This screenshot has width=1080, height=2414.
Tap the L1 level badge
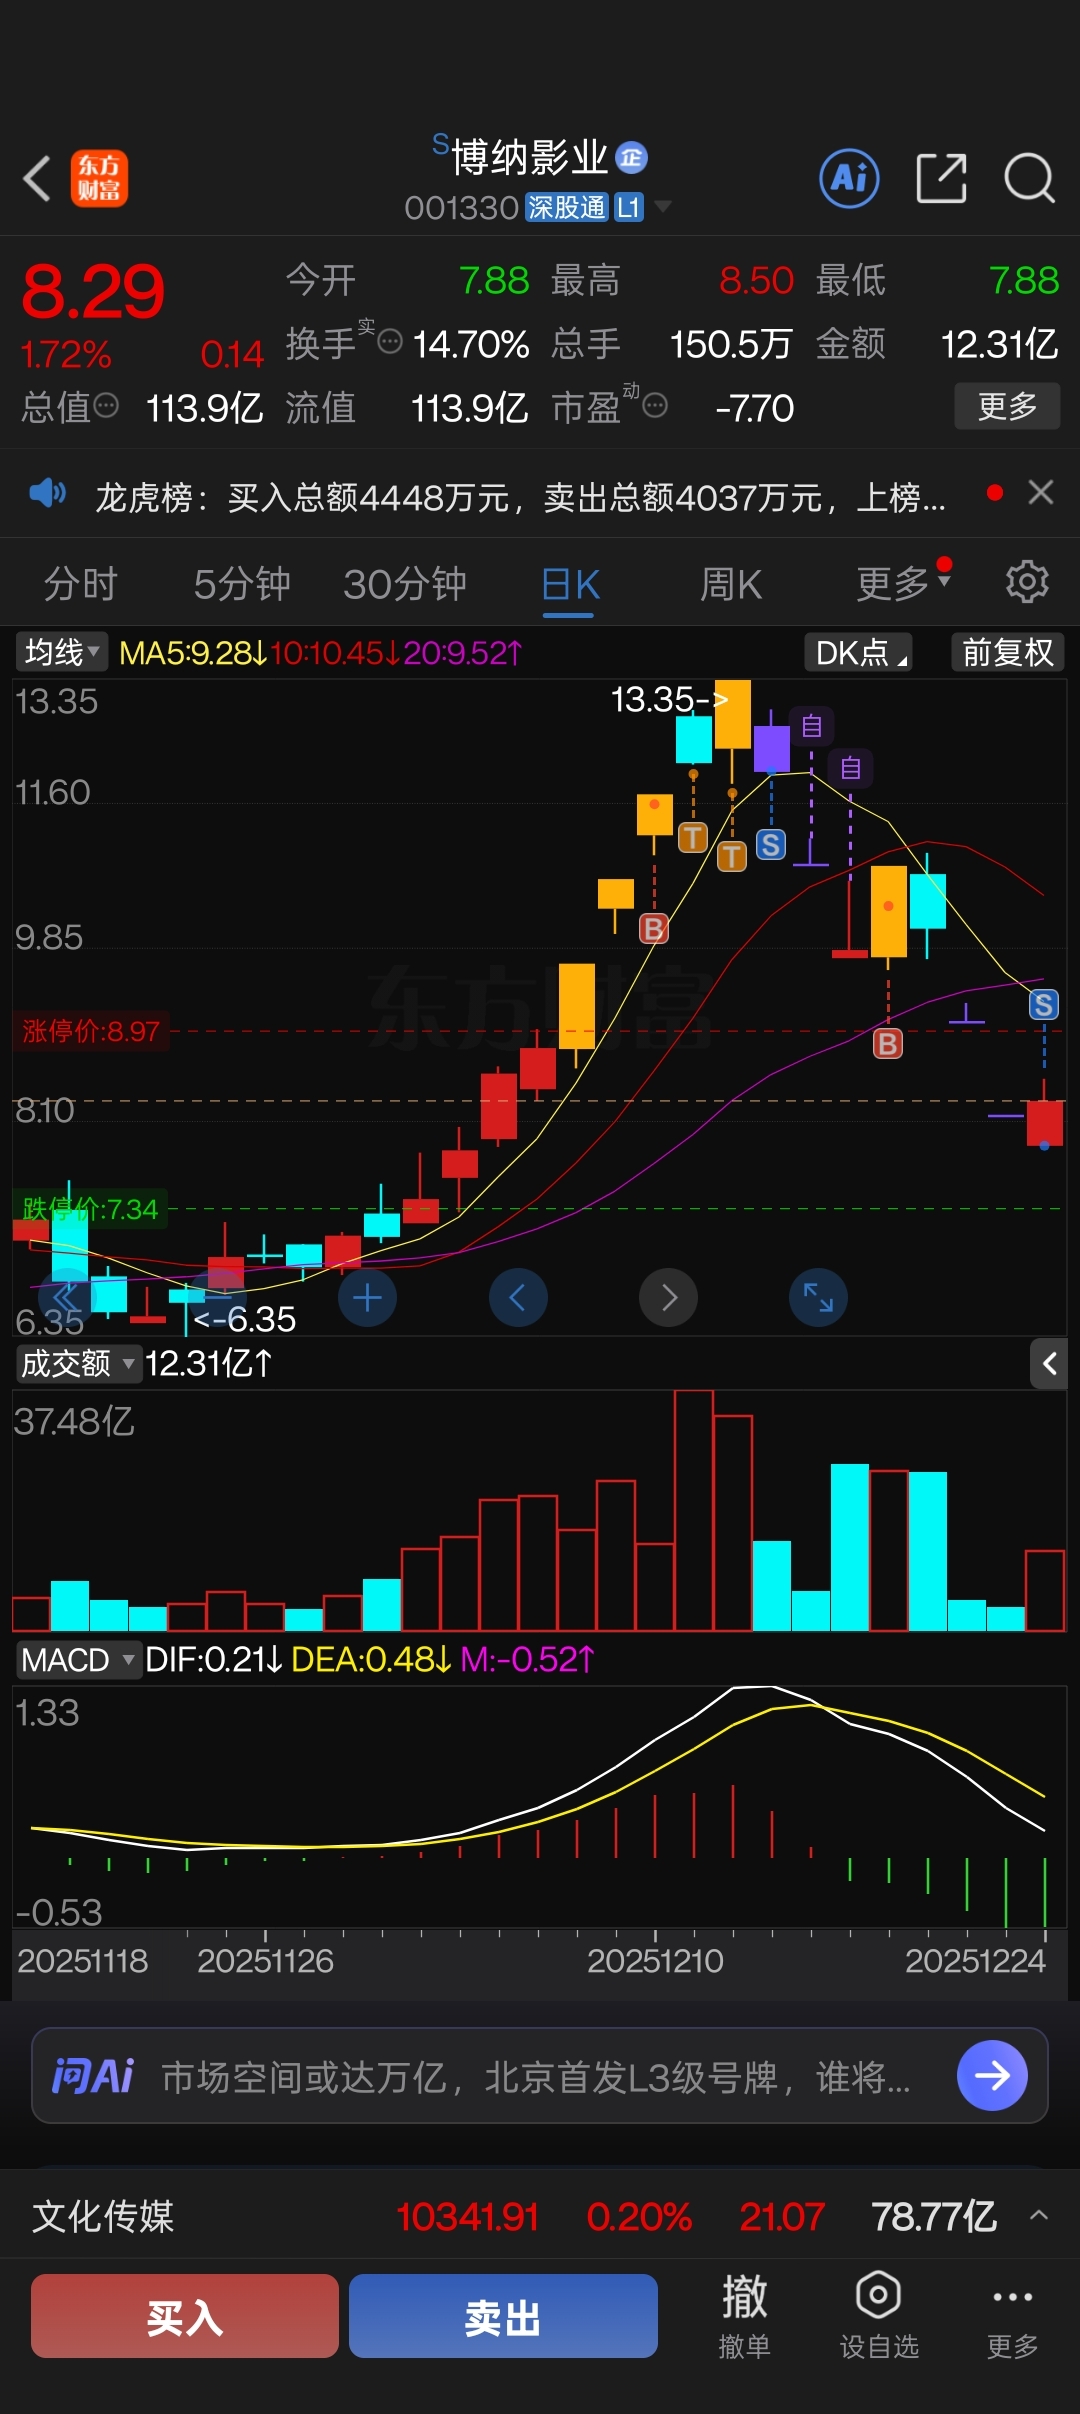click(x=628, y=207)
